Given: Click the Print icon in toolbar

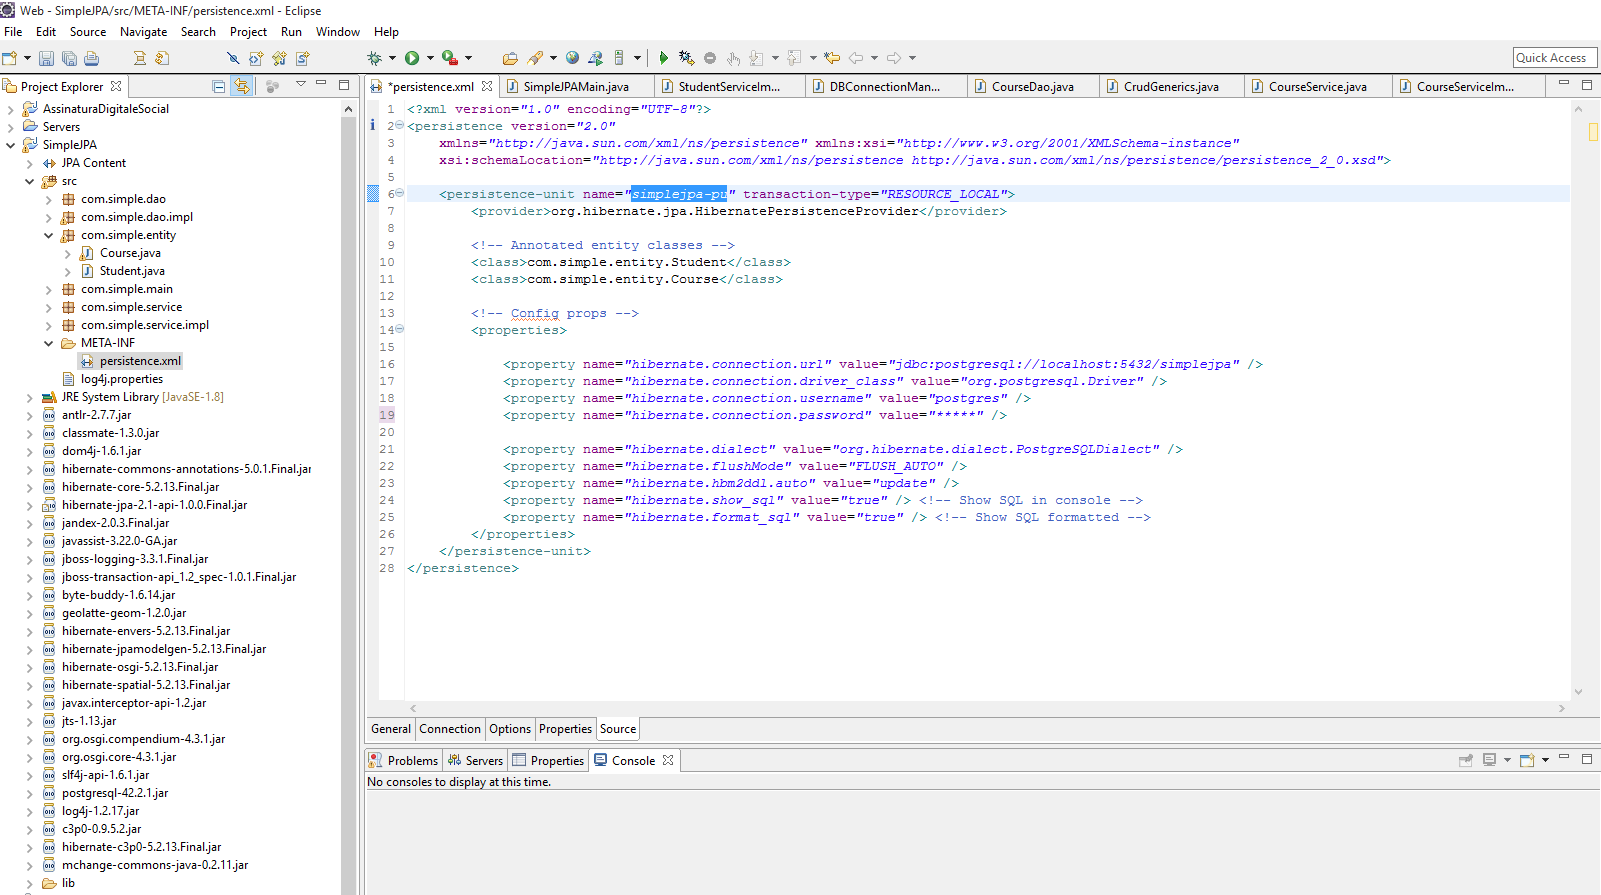Looking at the screenshot, I should pyautogui.click(x=92, y=59).
